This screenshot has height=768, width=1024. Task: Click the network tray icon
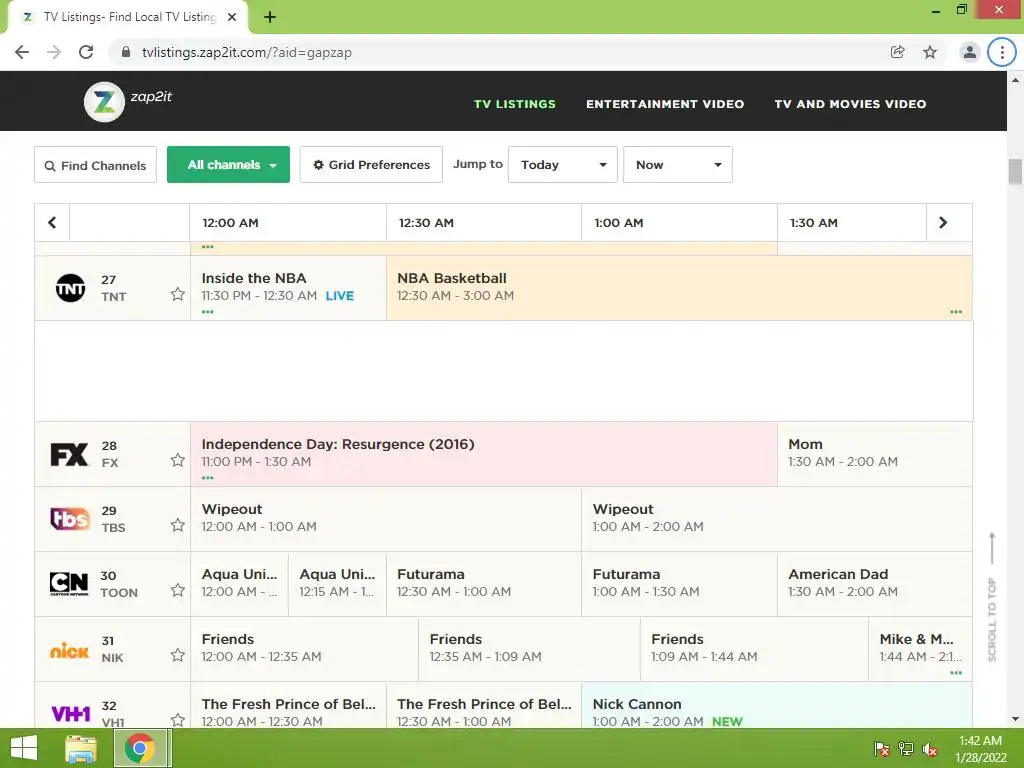[x=906, y=749]
